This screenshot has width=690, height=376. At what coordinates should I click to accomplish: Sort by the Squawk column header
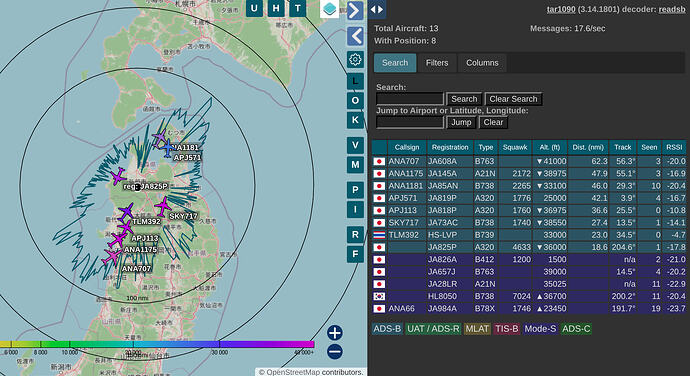coord(515,147)
